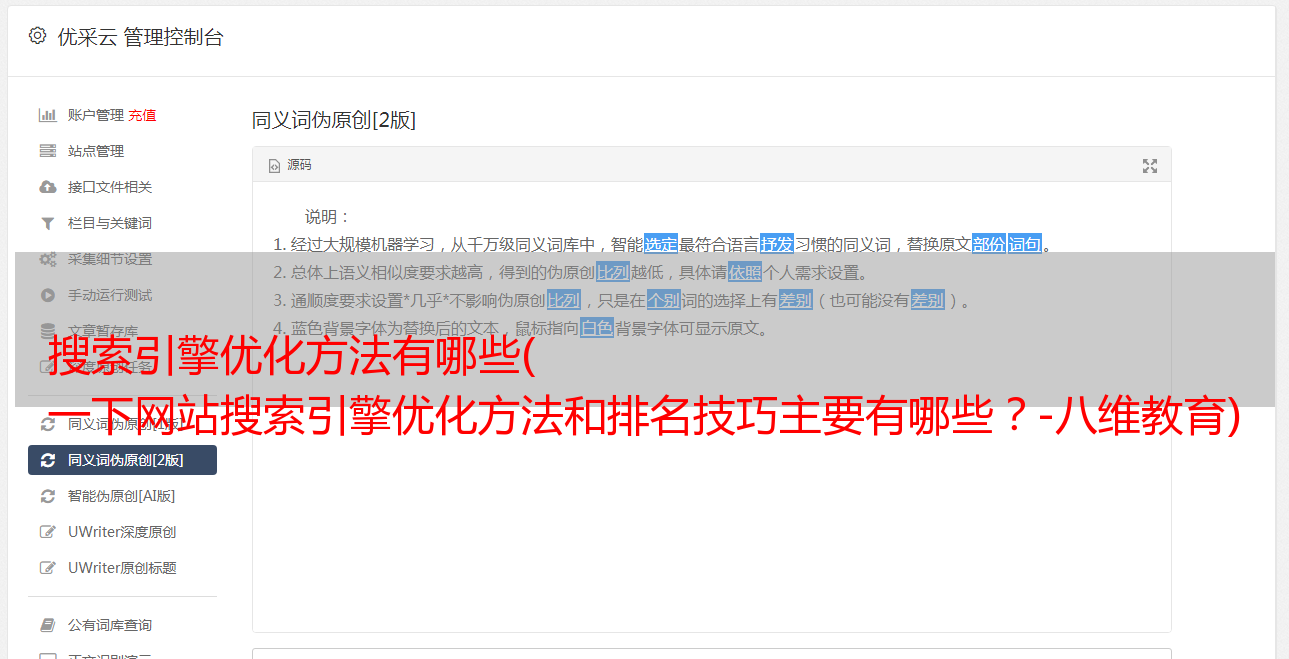Screen dimensions: 1289x659
Task: Select UWriter深度原创 in sidebar
Action: point(122,532)
